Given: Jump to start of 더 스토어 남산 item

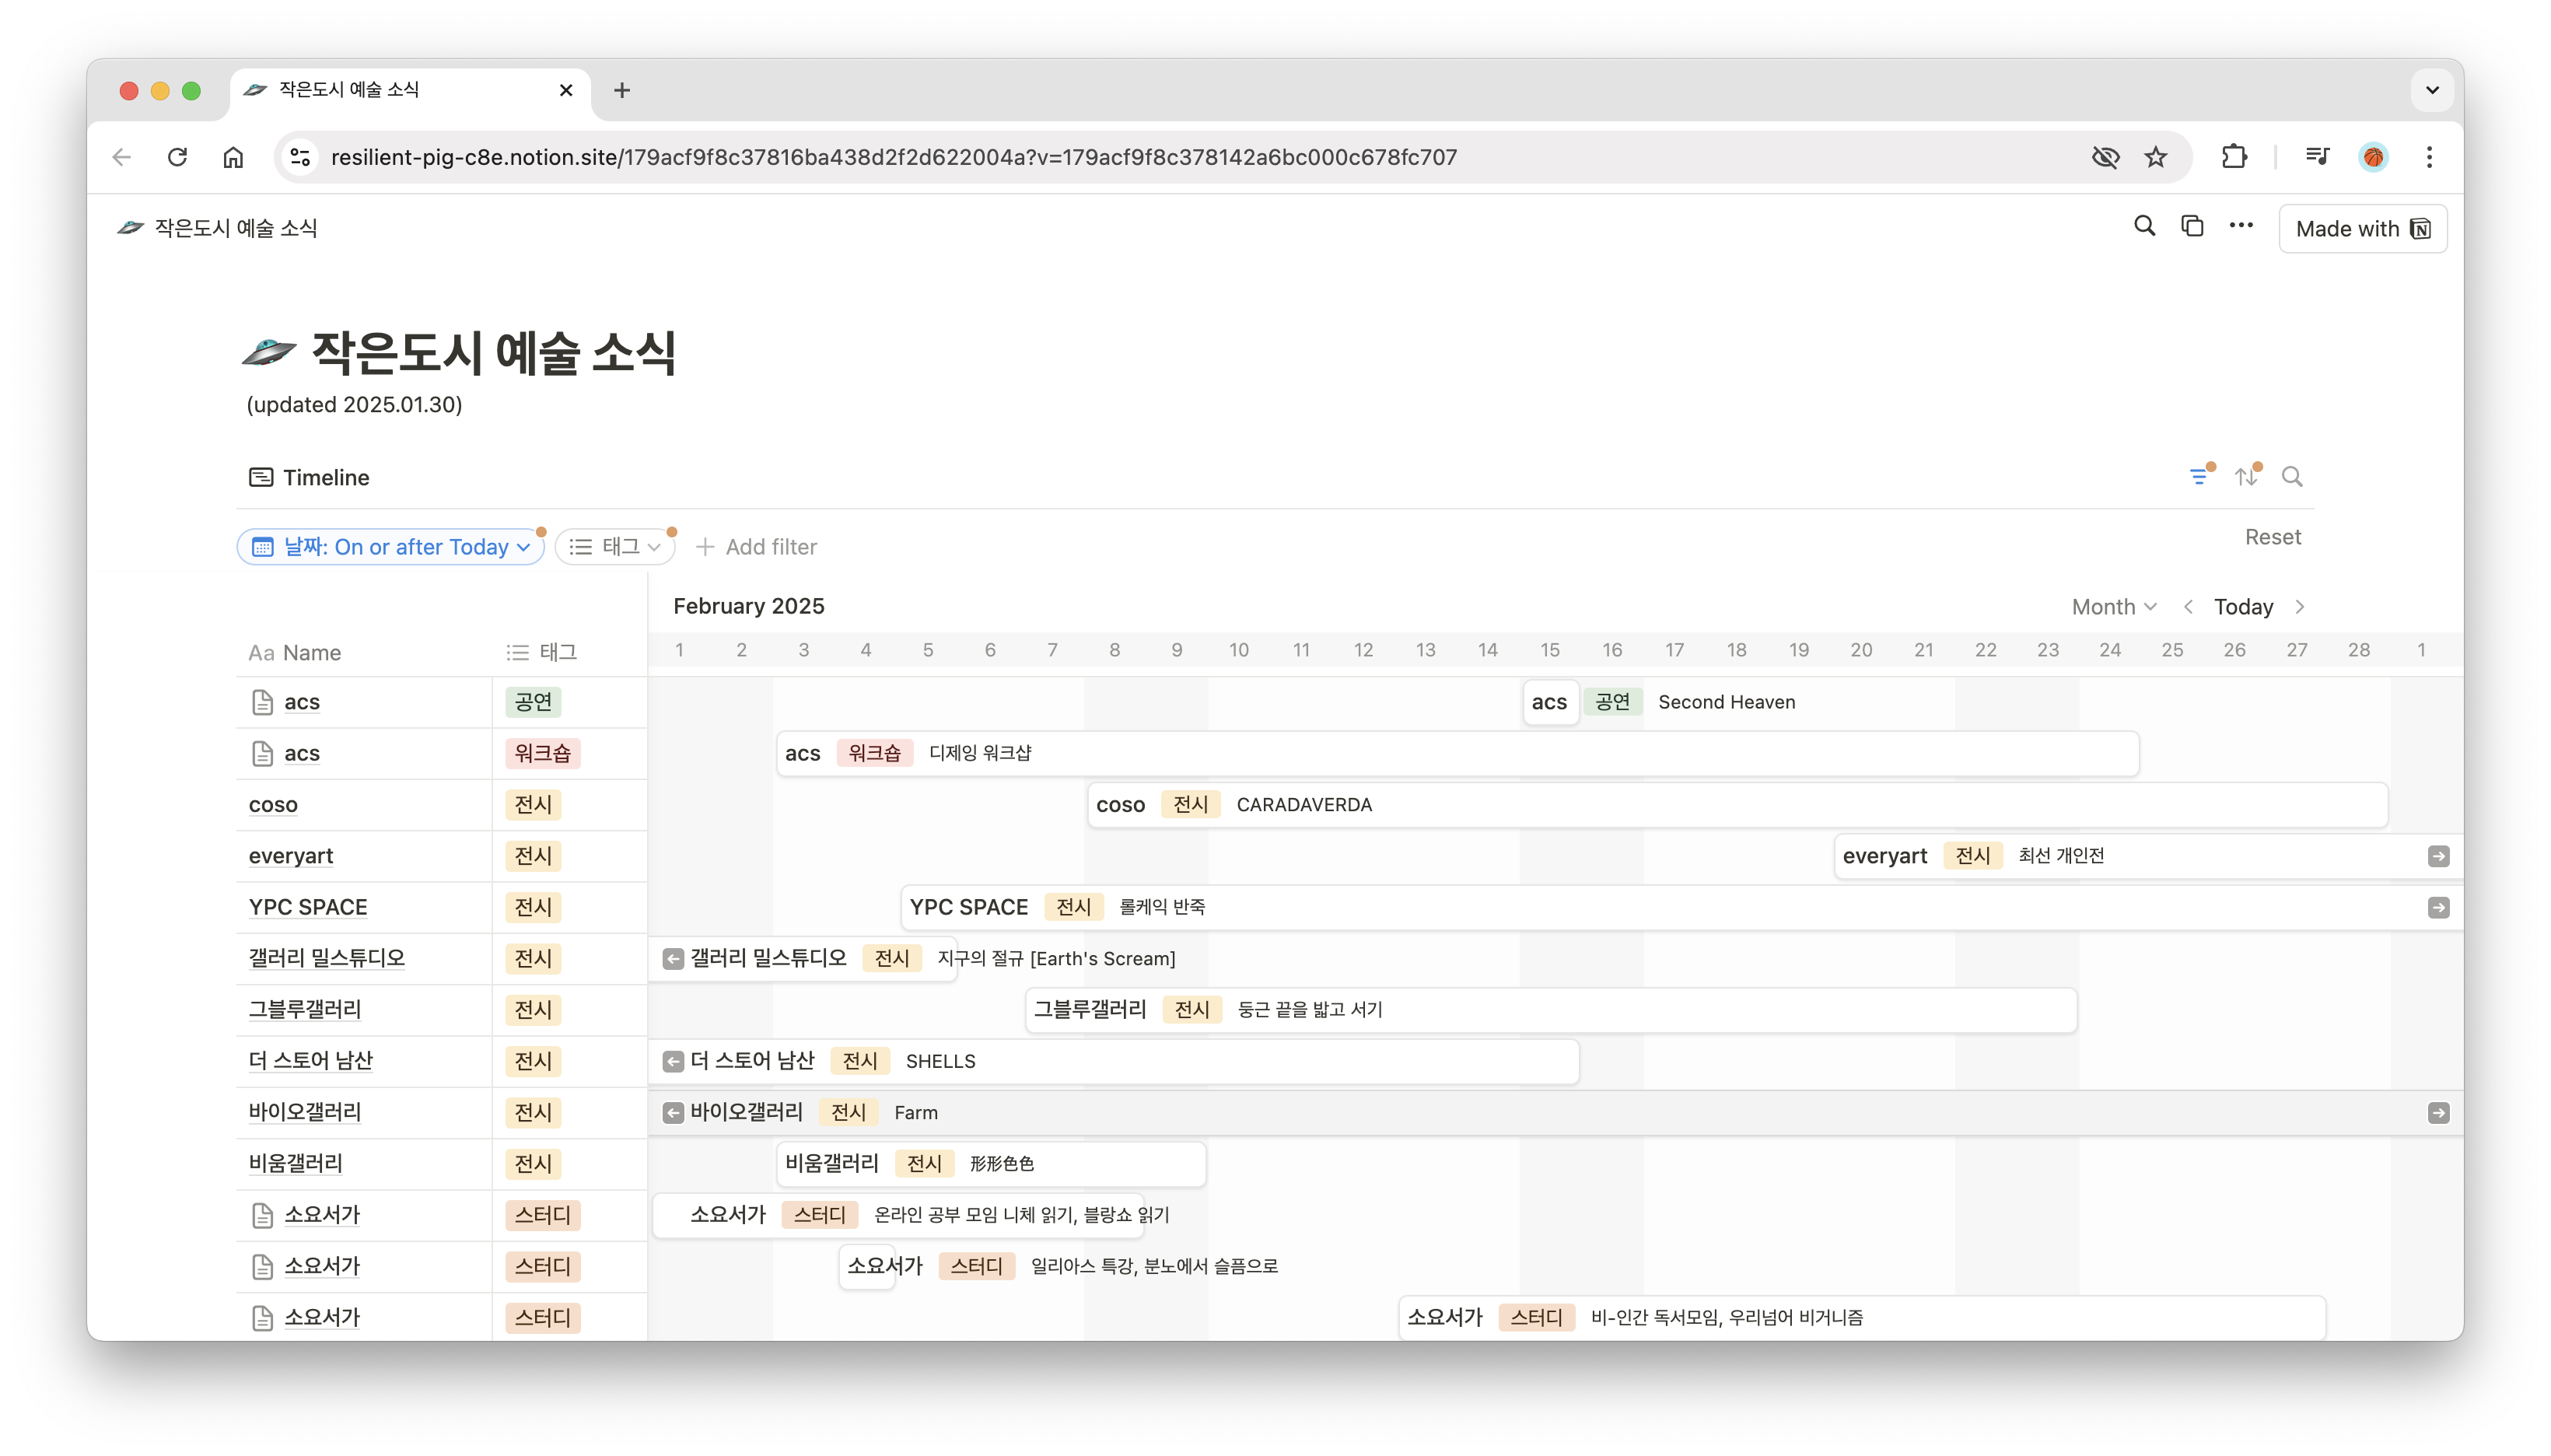Looking at the screenshot, I should pos(673,1061).
